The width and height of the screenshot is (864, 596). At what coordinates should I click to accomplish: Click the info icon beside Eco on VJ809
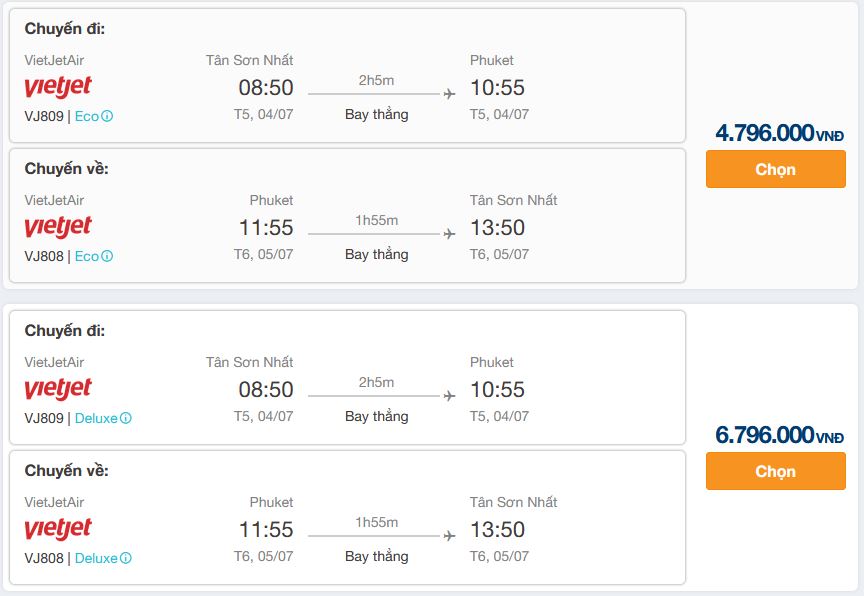pyautogui.click(x=107, y=116)
